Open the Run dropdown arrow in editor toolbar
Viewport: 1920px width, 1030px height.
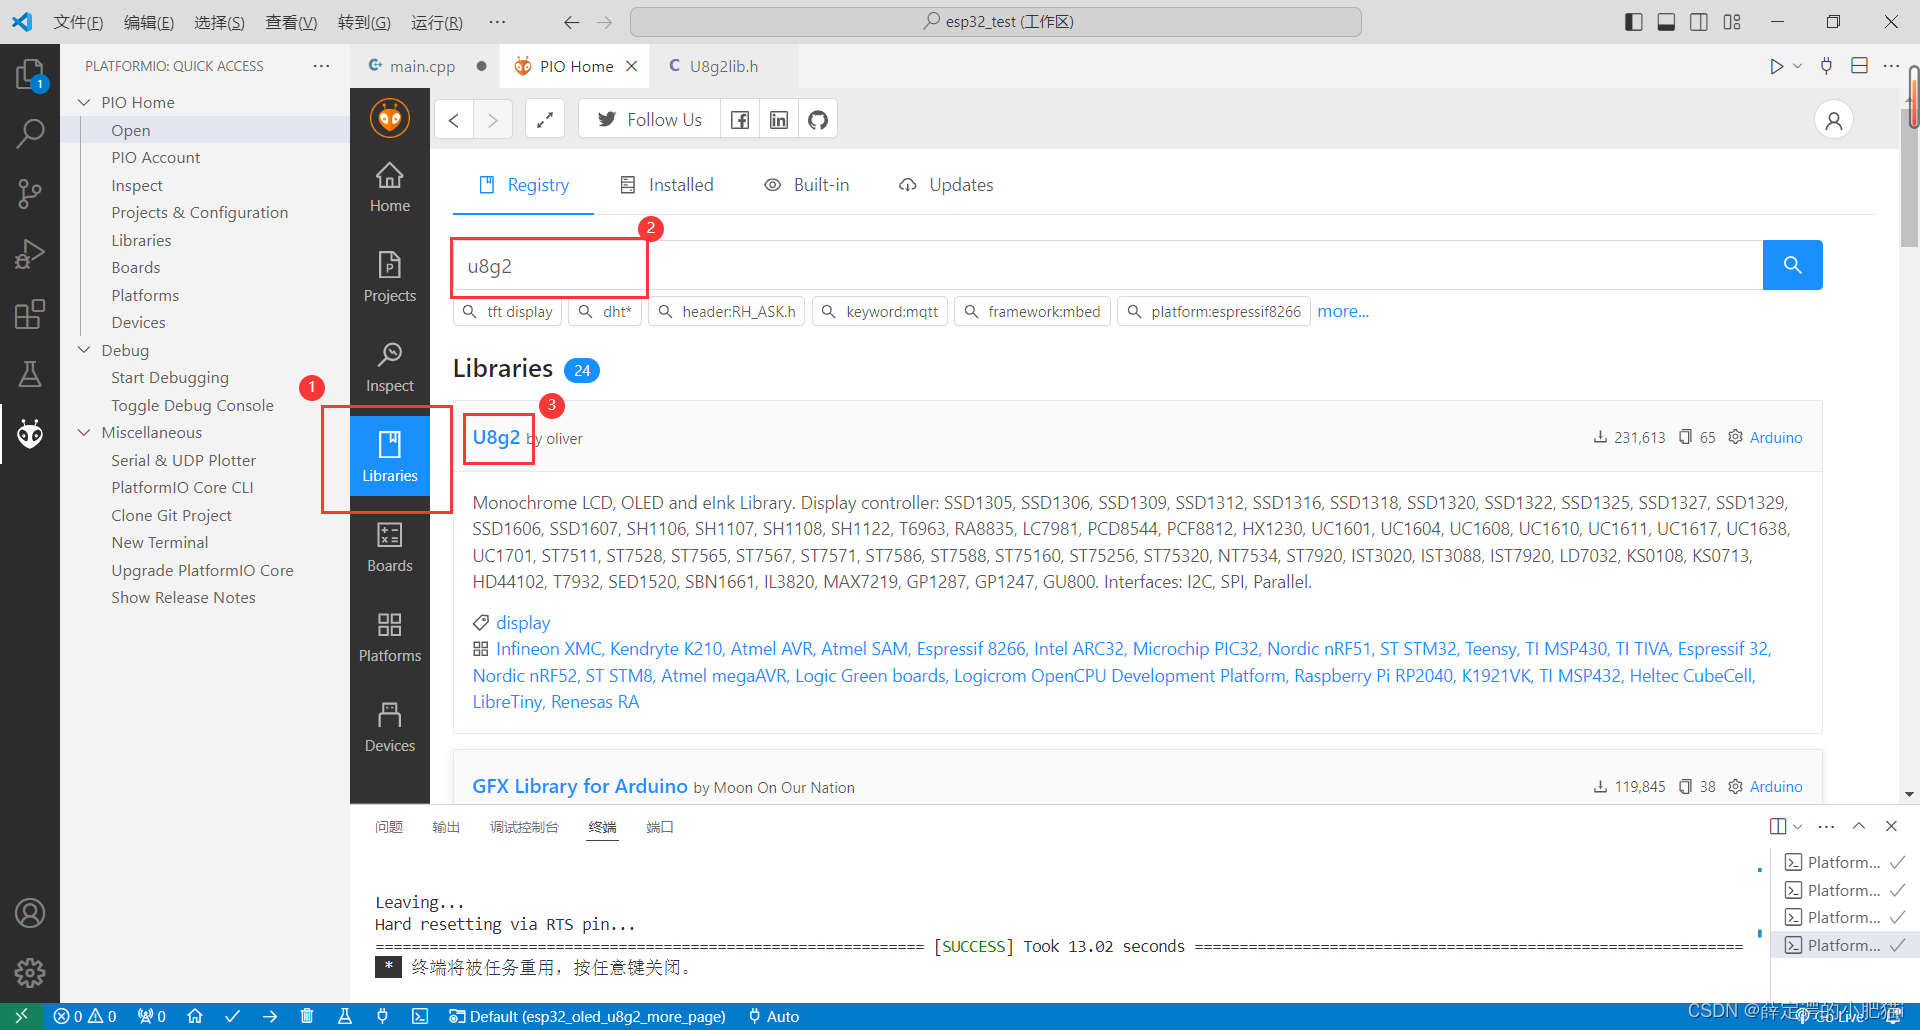pyautogui.click(x=1798, y=66)
